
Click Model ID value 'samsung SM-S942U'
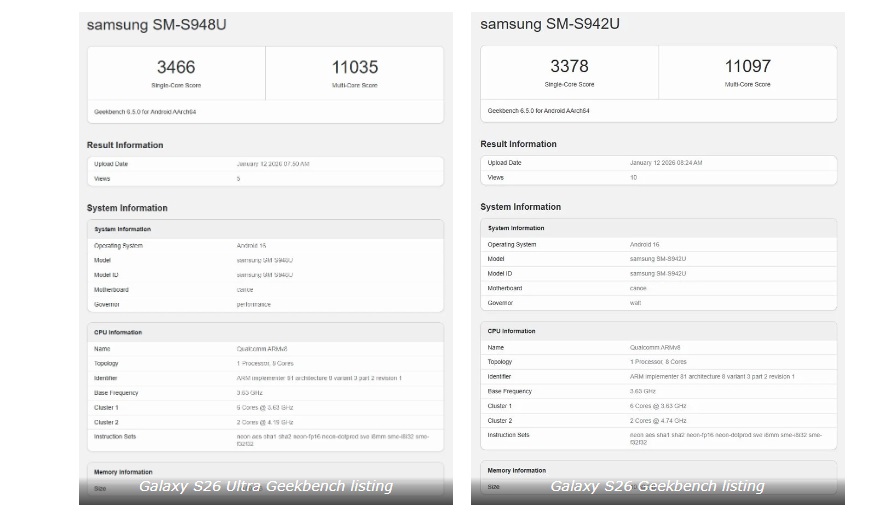(658, 274)
